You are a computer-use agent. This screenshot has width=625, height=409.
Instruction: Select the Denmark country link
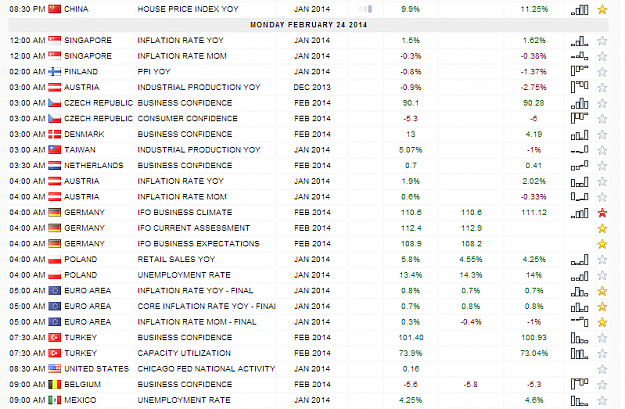[84, 134]
